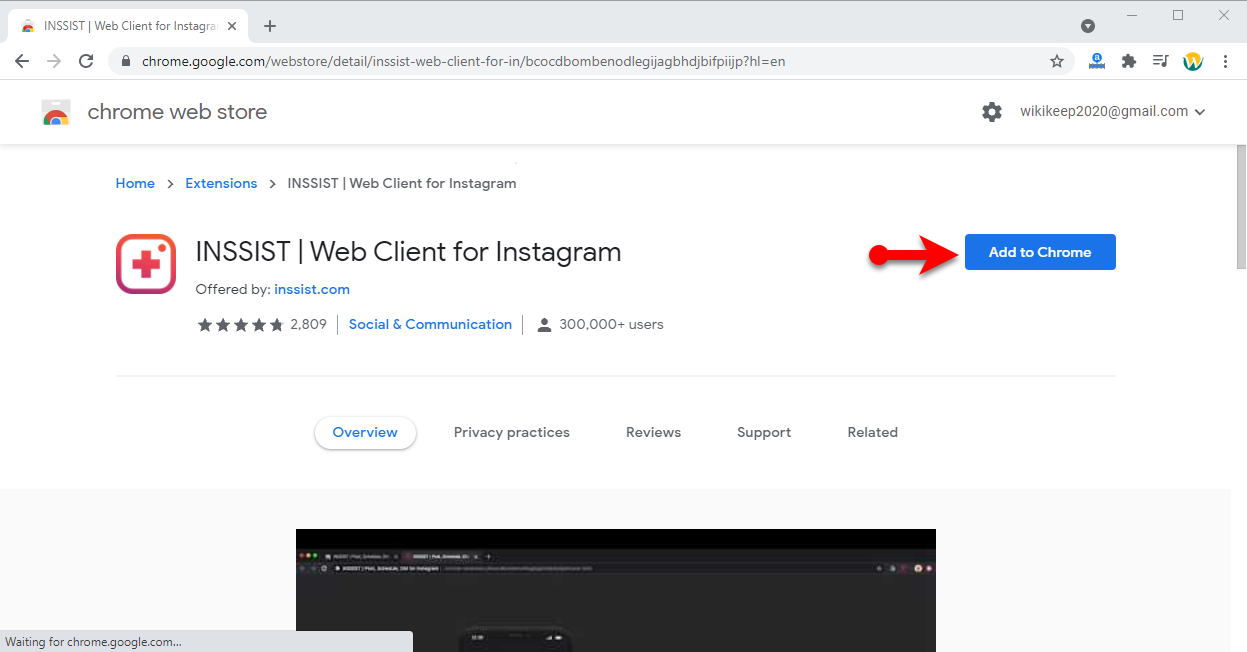Screen dimensions: 1247x652
Task: Go back to the previous page
Action: tap(22, 61)
